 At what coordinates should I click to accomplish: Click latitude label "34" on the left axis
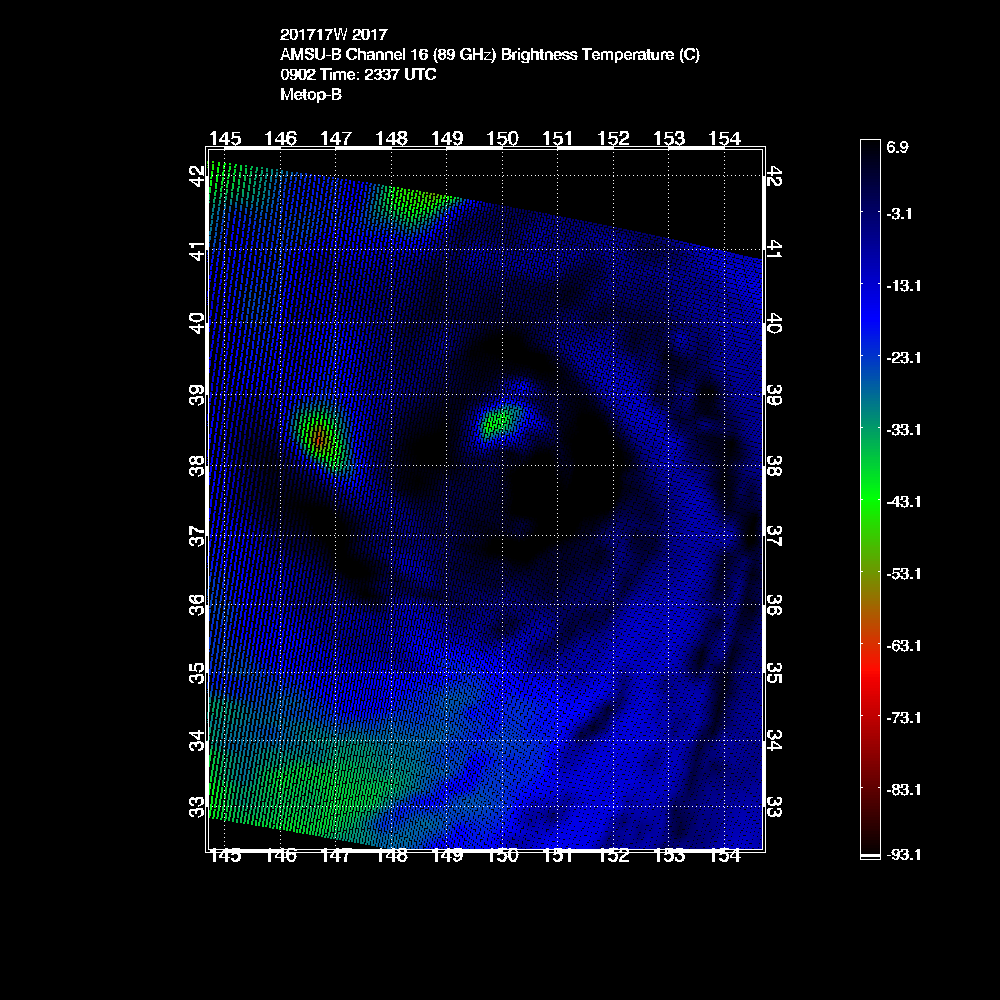click(x=198, y=741)
